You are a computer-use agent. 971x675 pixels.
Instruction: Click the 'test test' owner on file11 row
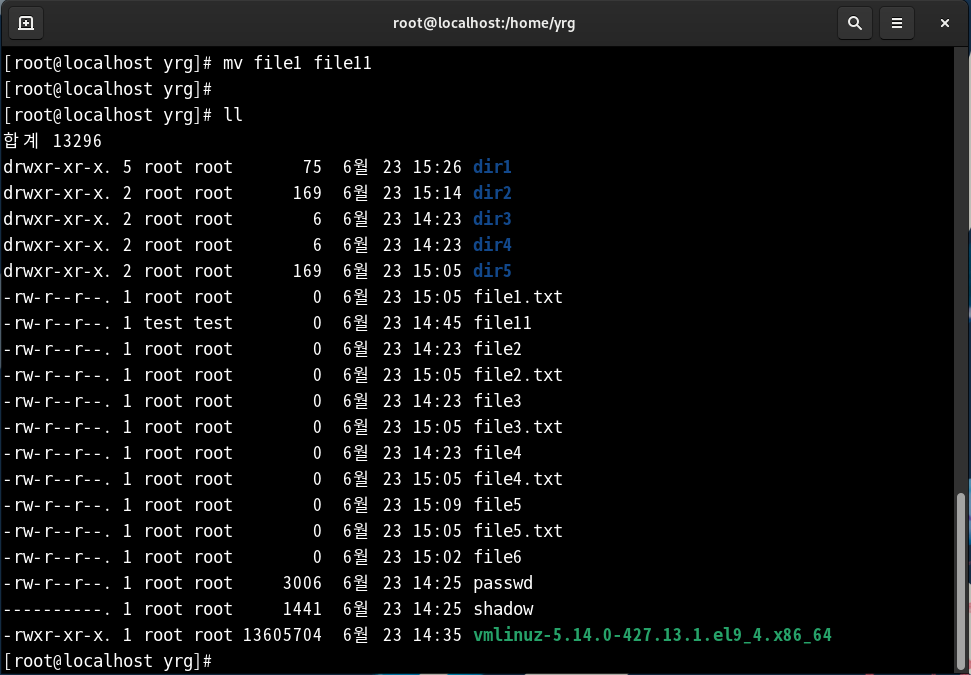pos(188,323)
